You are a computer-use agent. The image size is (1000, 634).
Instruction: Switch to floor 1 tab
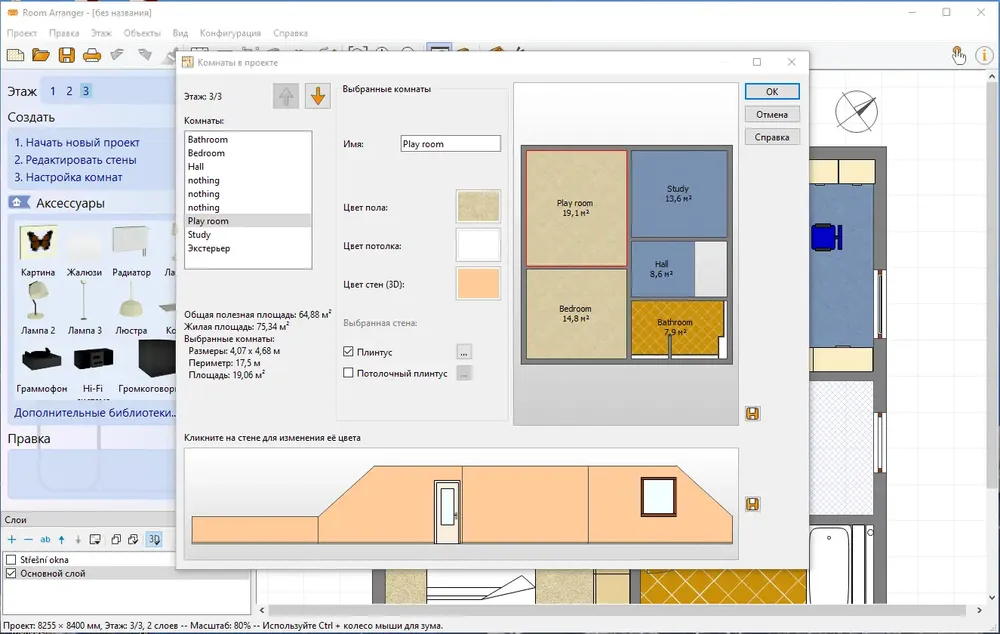[53, 91]
